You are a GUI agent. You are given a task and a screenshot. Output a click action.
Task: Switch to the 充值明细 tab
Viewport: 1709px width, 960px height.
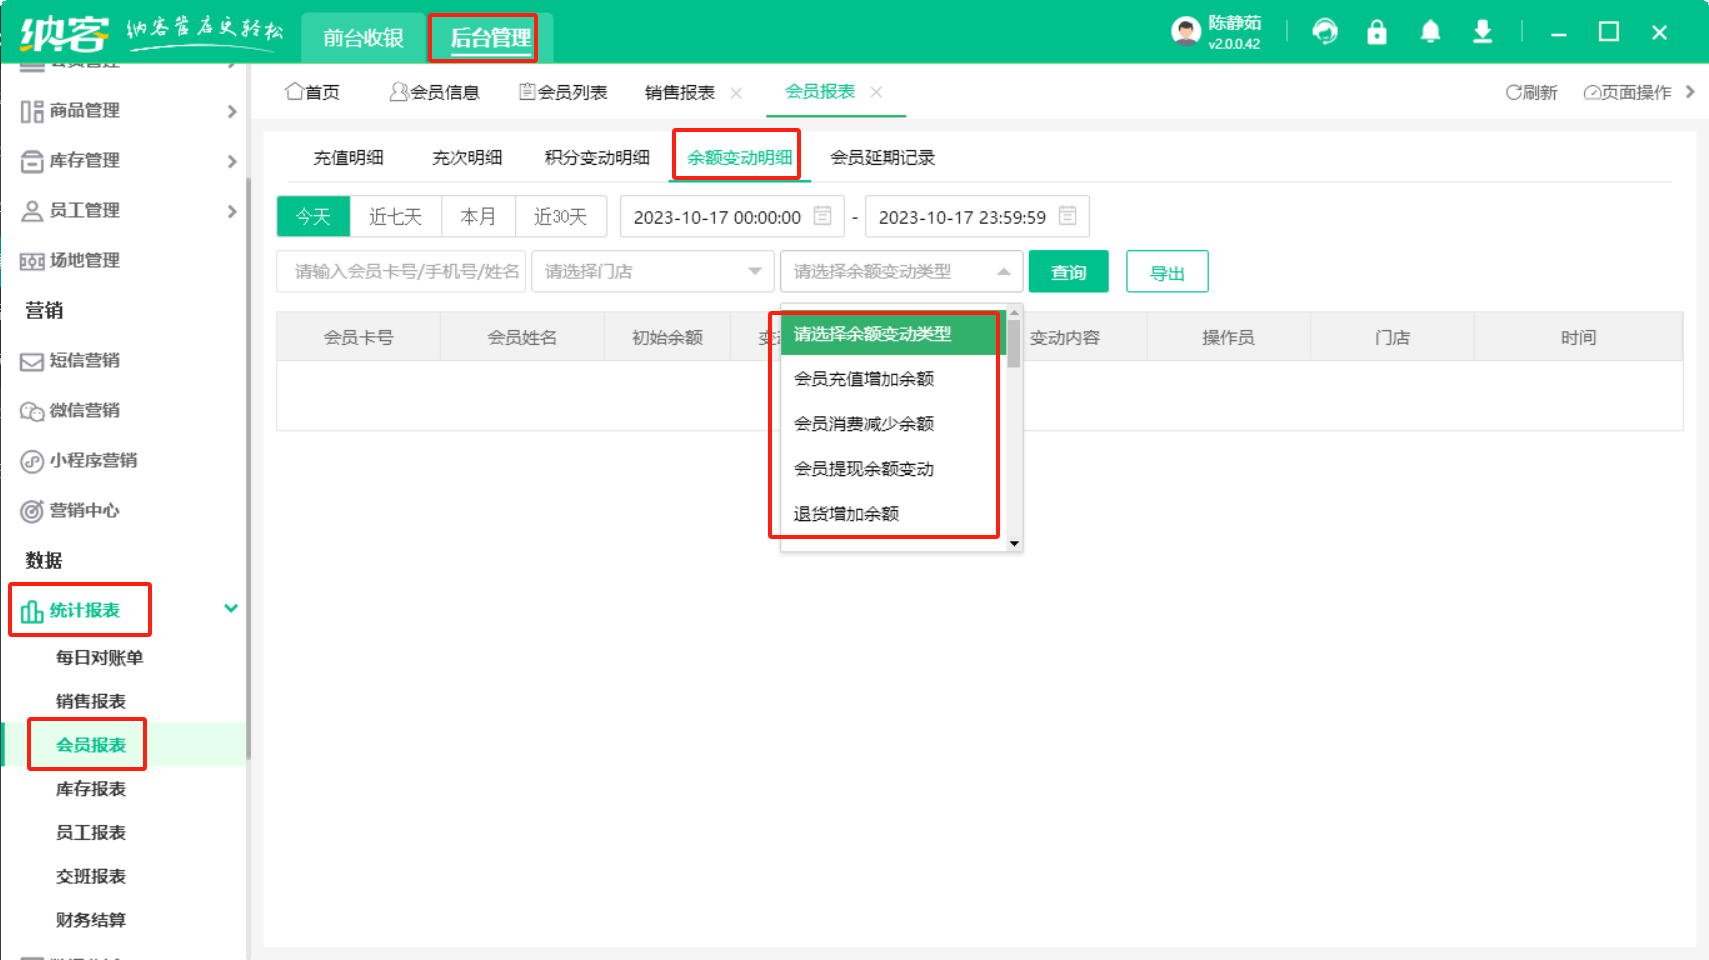tap(348, 158)
